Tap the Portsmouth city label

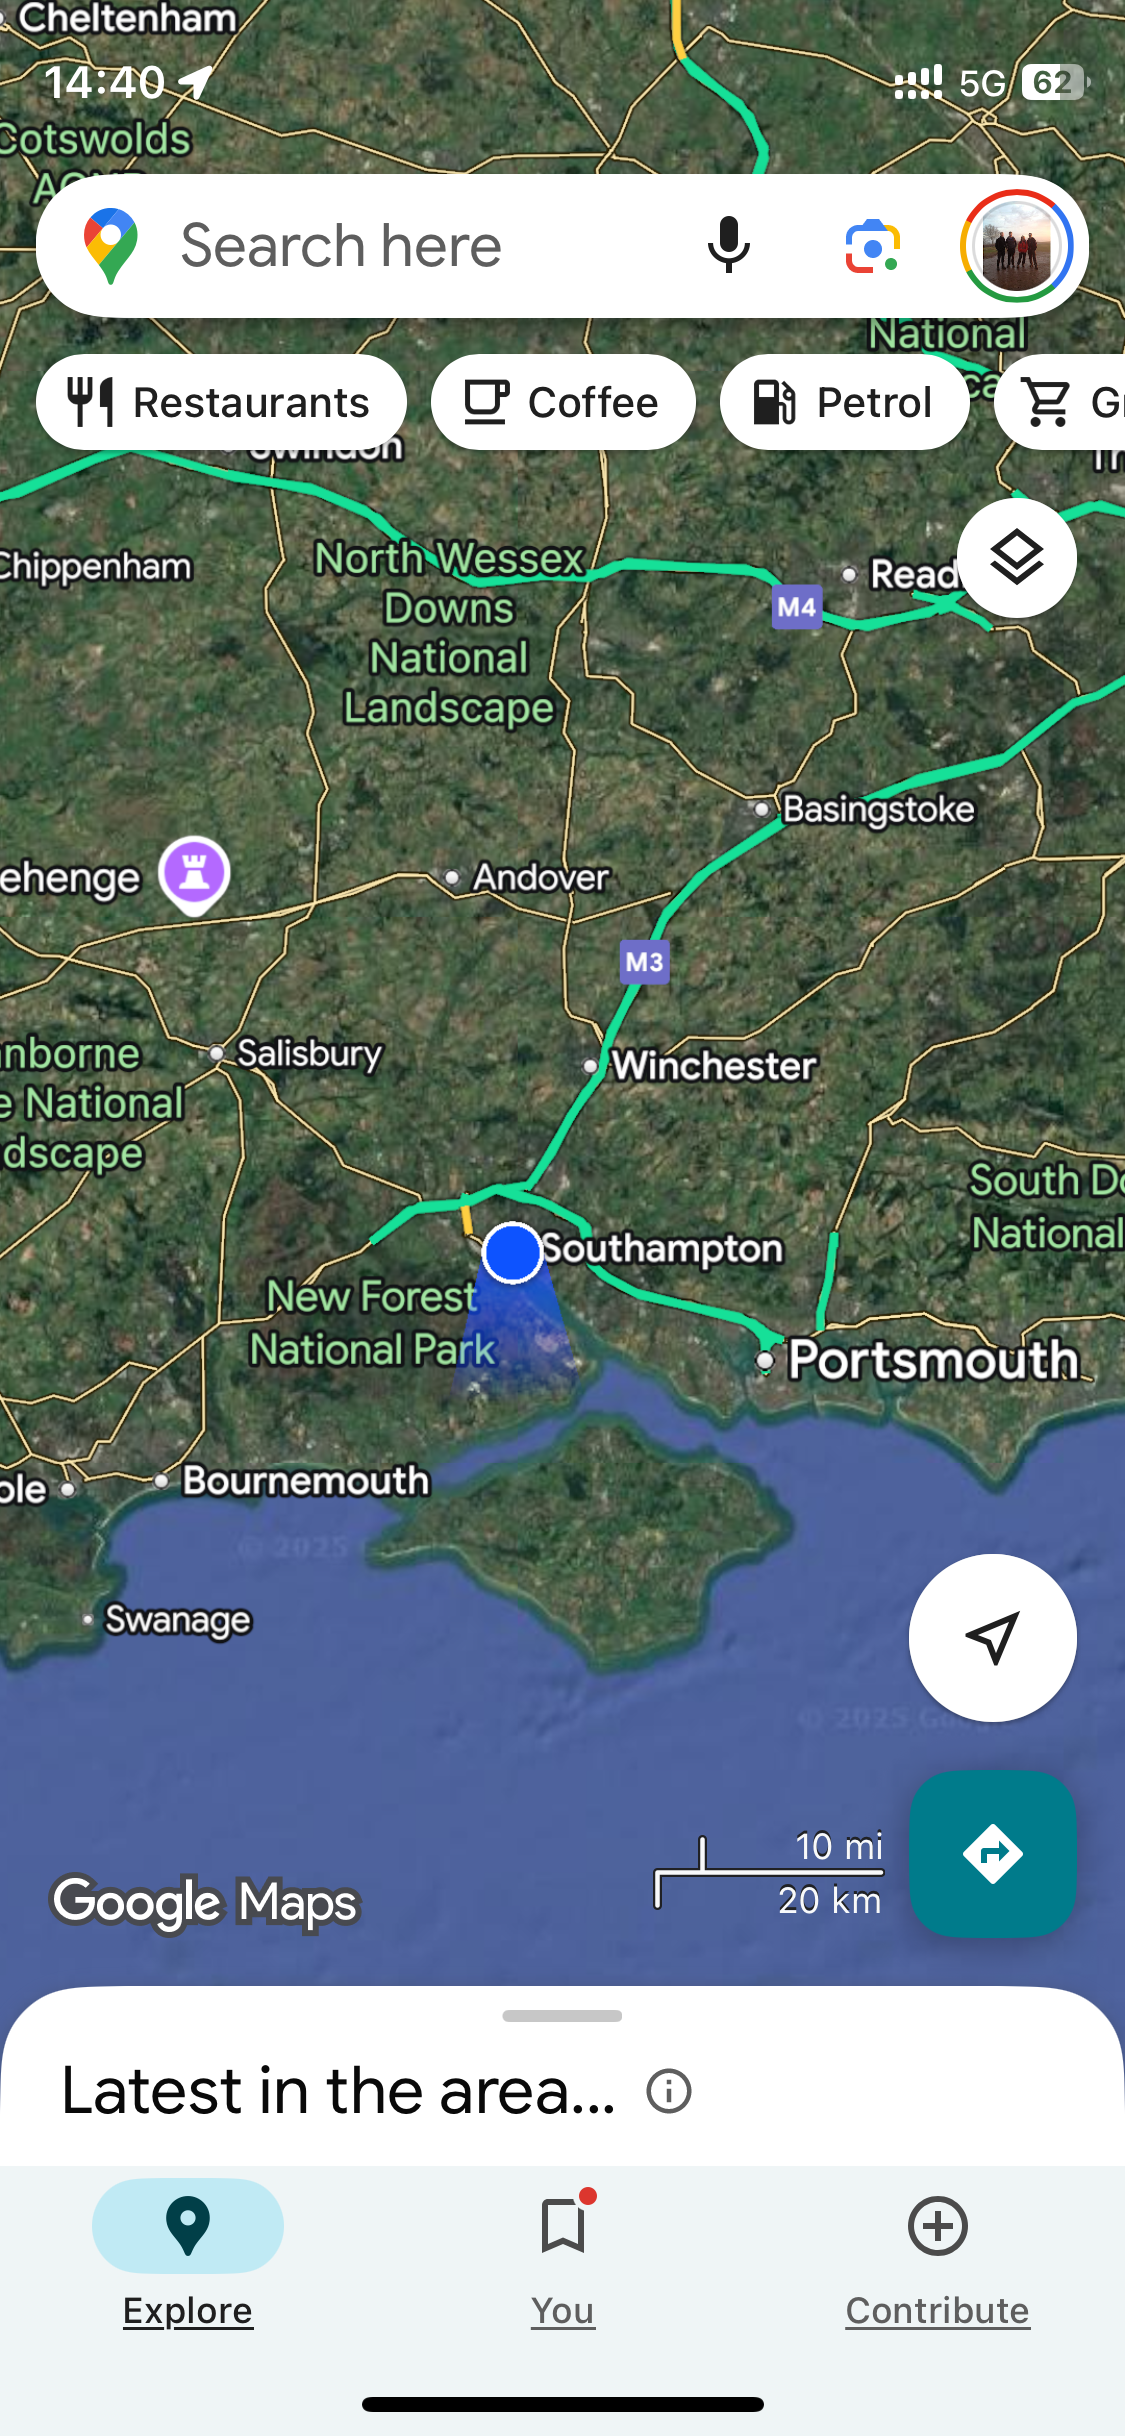click(x=933, y=1360)
